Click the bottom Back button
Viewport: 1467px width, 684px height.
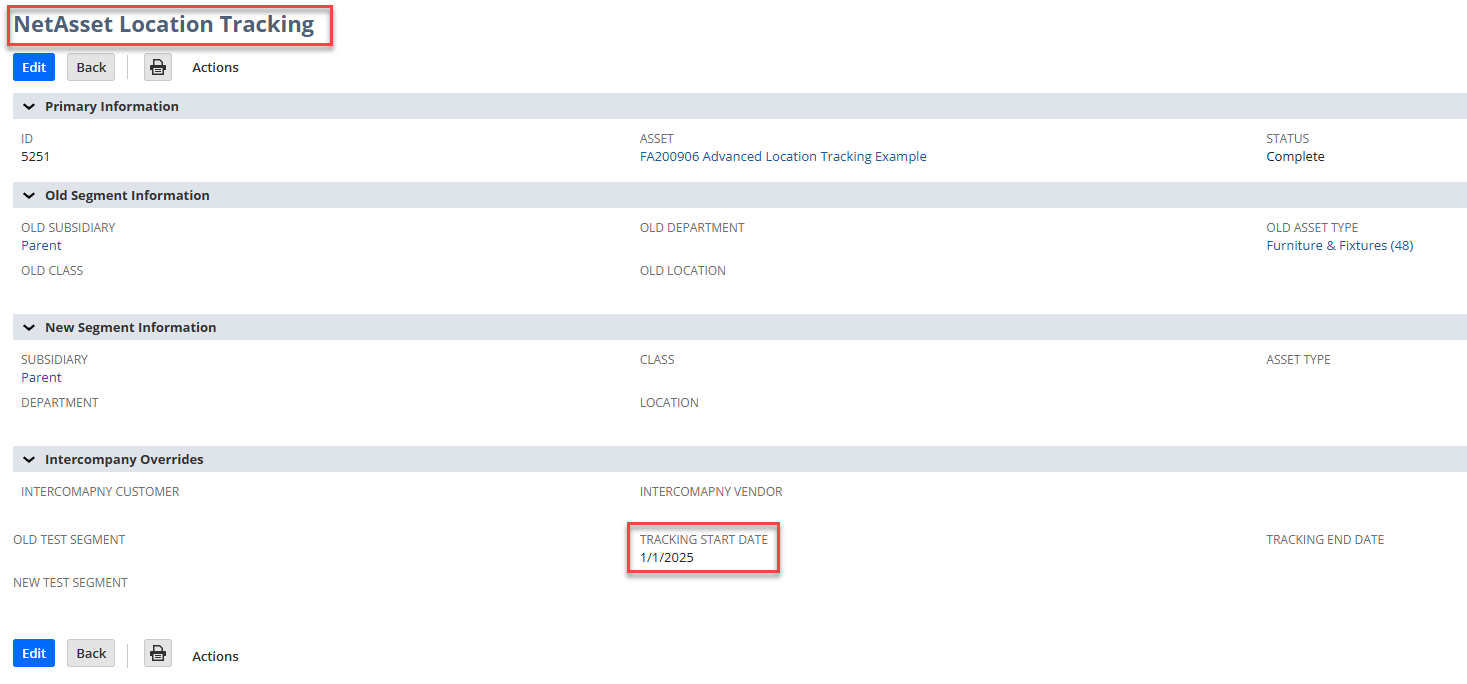coord(91,653)
